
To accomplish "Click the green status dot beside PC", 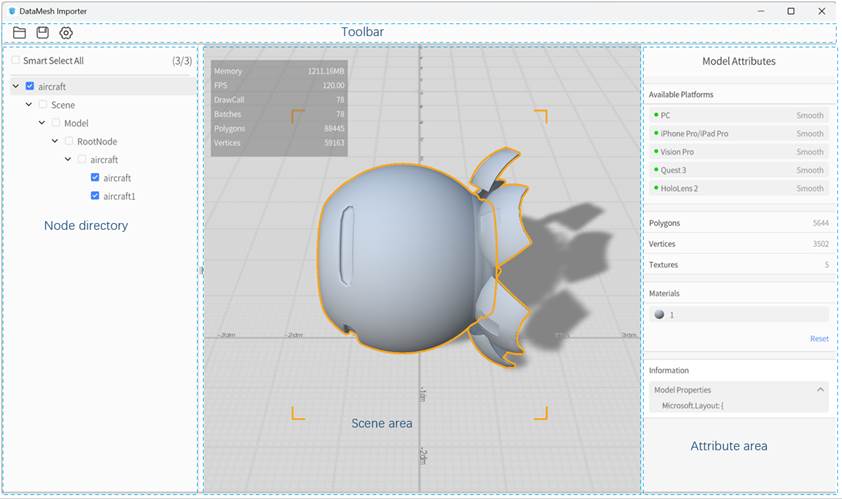I will [x=655, y=115].
